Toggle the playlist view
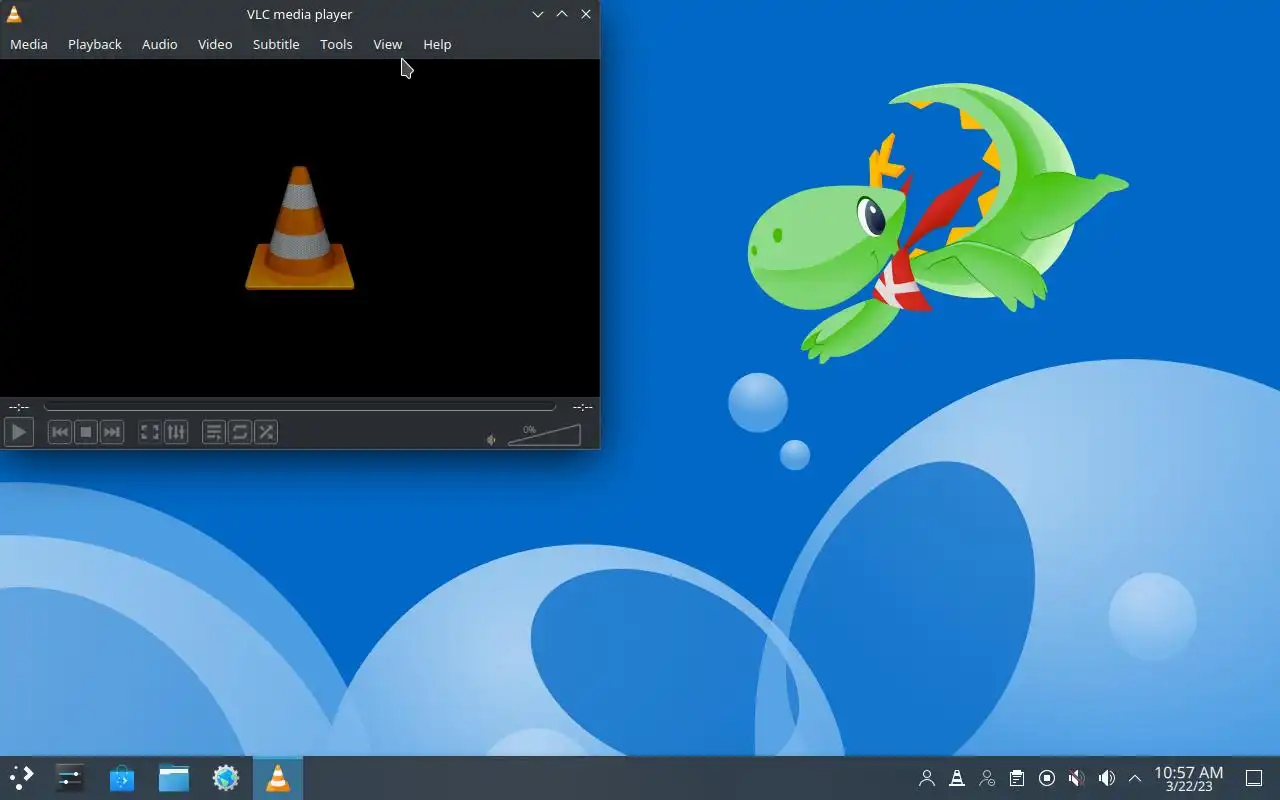 [214, 432]
